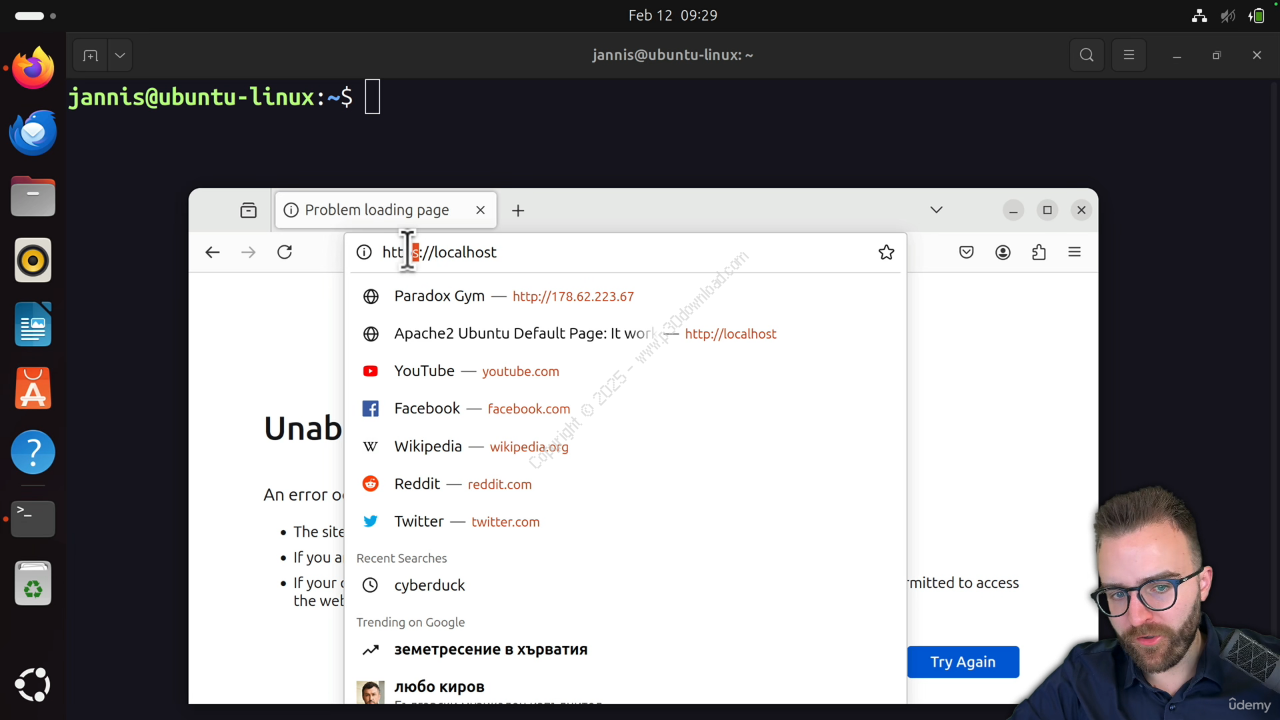
Task: Open the Ubuntu Software app icon
Action: pyautogui.click(x=33, y=389)
